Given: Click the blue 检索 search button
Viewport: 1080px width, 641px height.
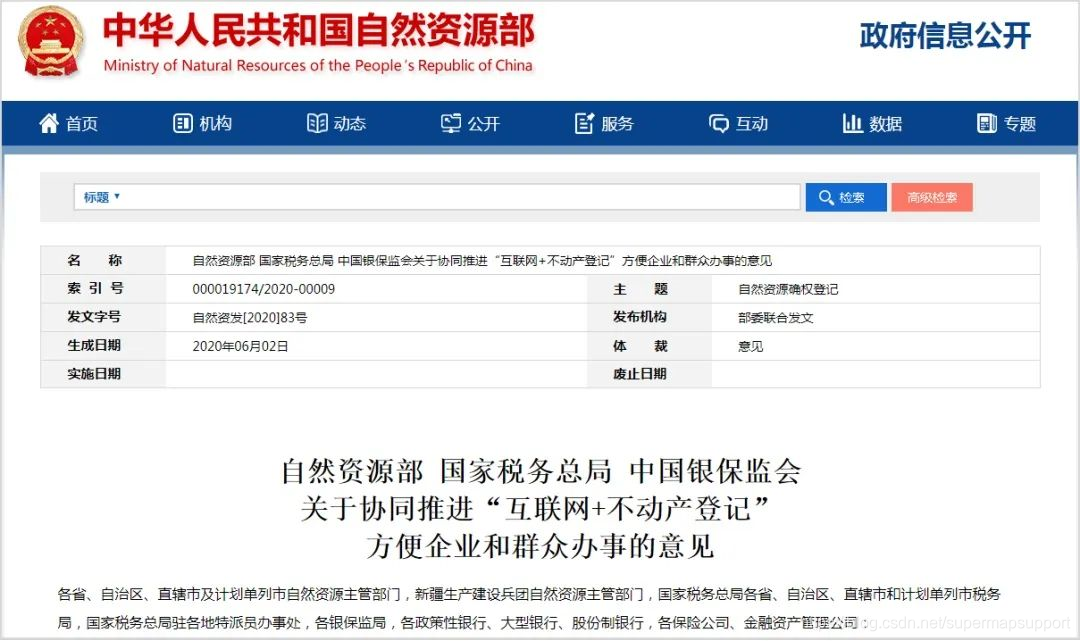Looking at the screenshot, I should pyautogui.click(x=846, y=198).
